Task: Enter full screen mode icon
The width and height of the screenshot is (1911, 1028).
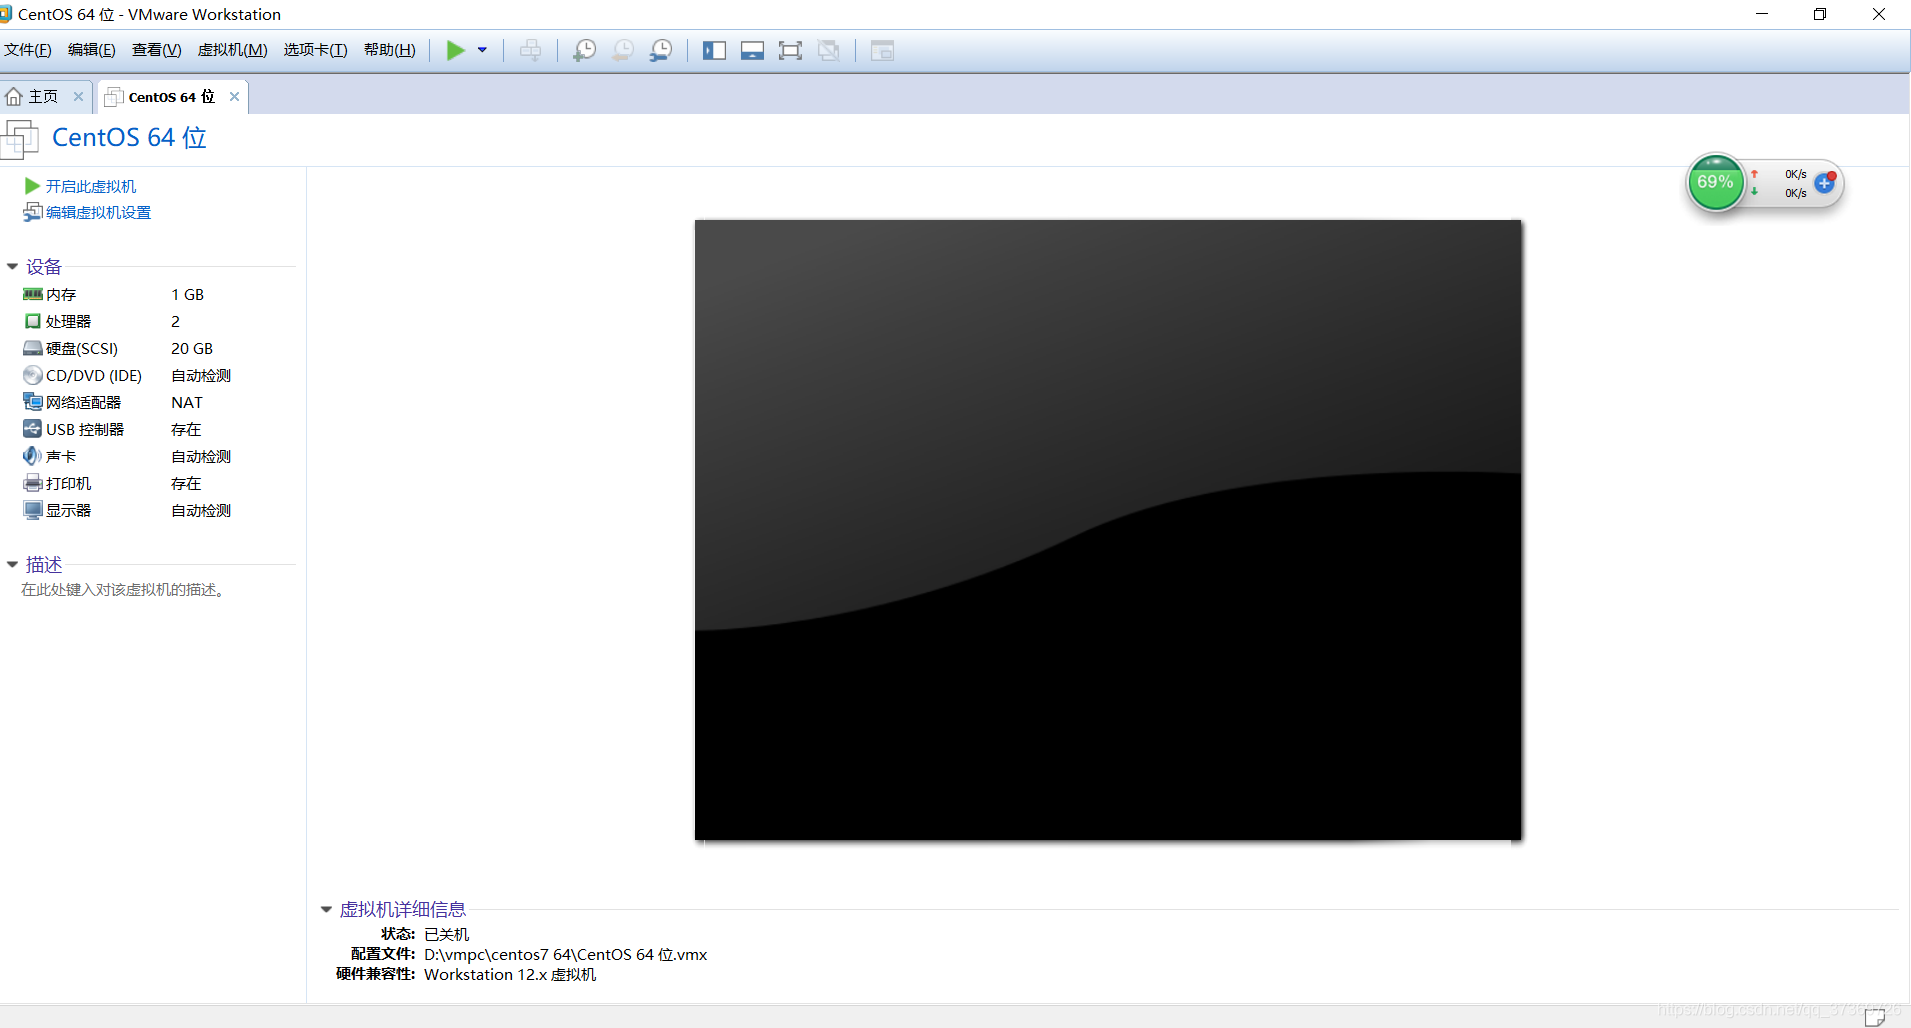Action: click(x=790, y=50)
